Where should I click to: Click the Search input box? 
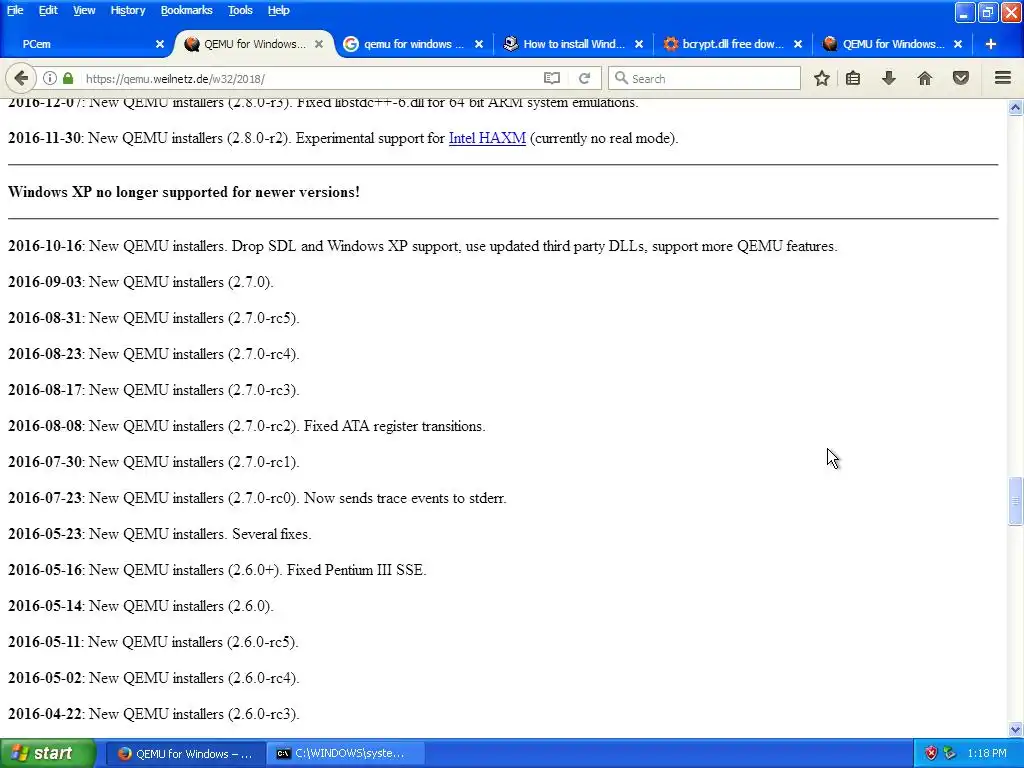coord(704,78)
